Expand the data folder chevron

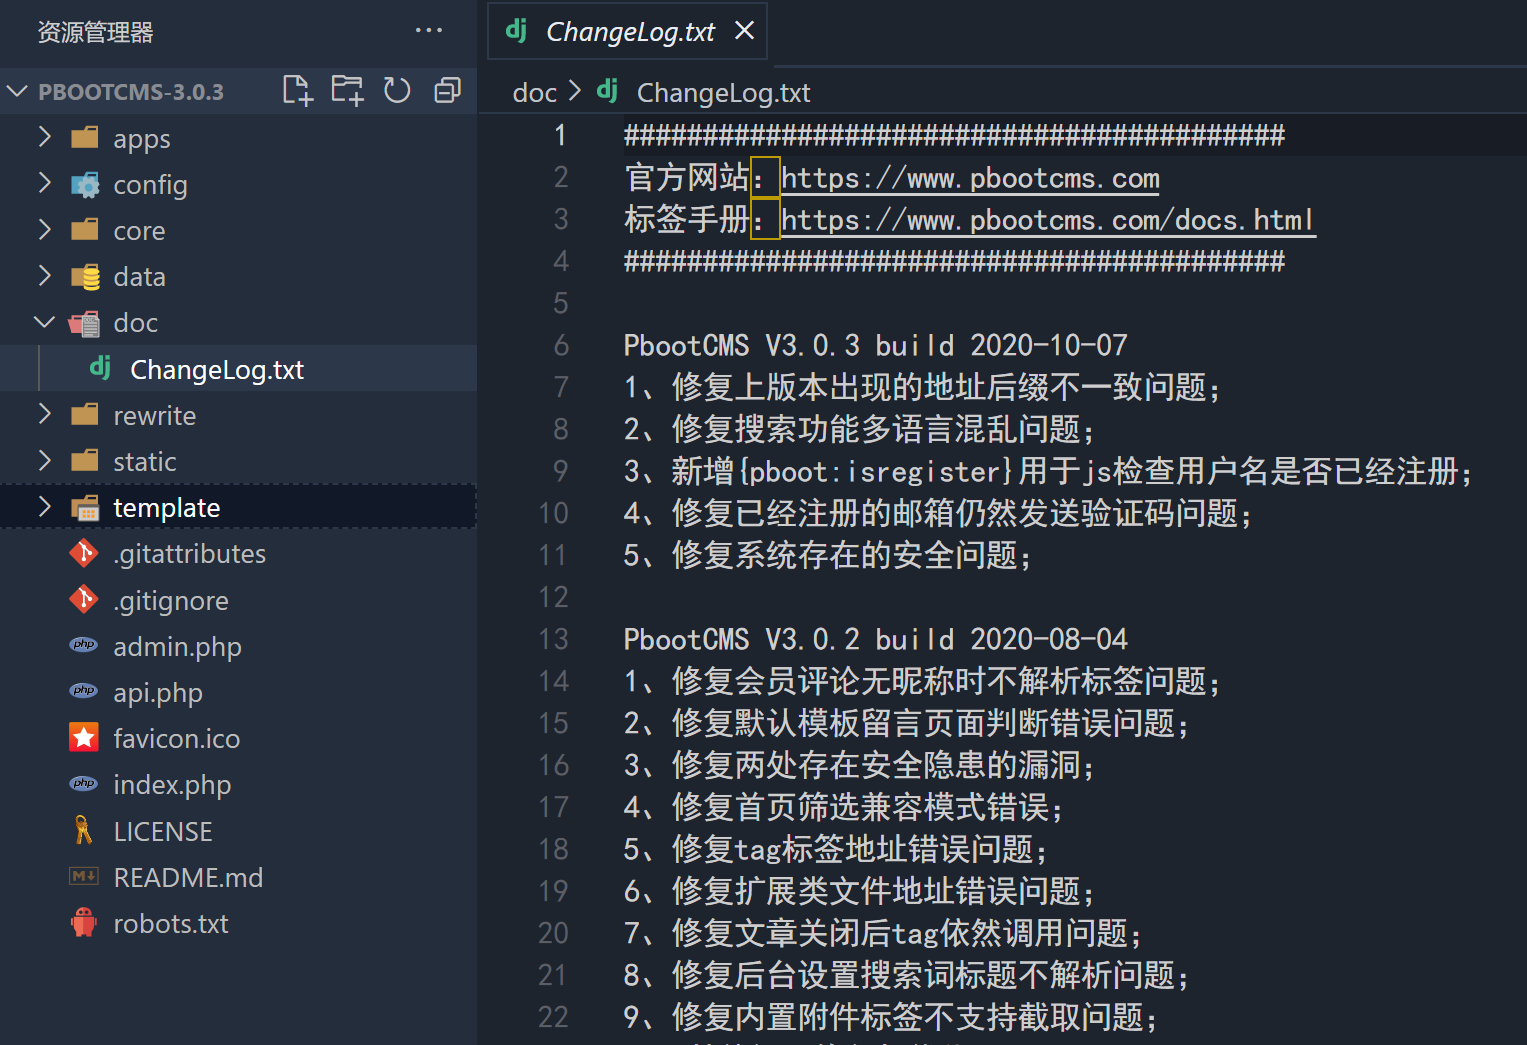tap(44, 275)
